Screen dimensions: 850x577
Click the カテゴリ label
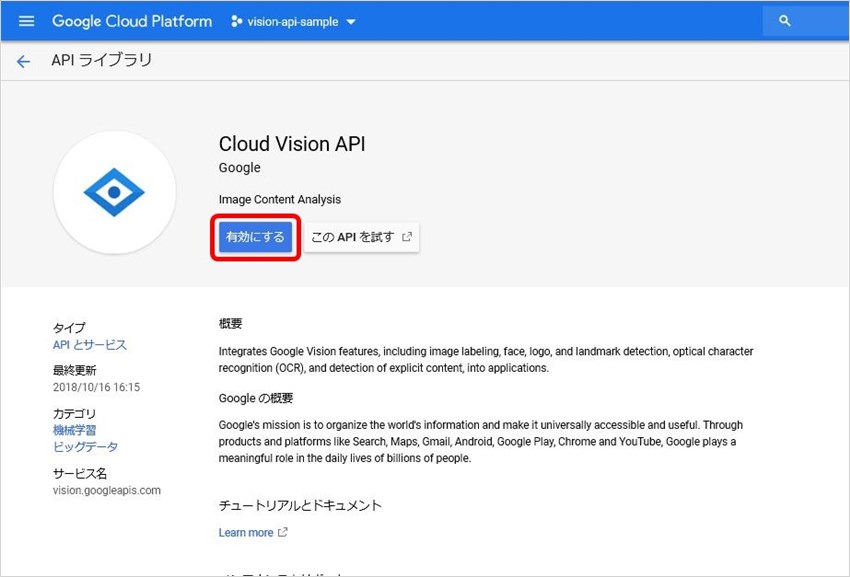coord(74,414)
